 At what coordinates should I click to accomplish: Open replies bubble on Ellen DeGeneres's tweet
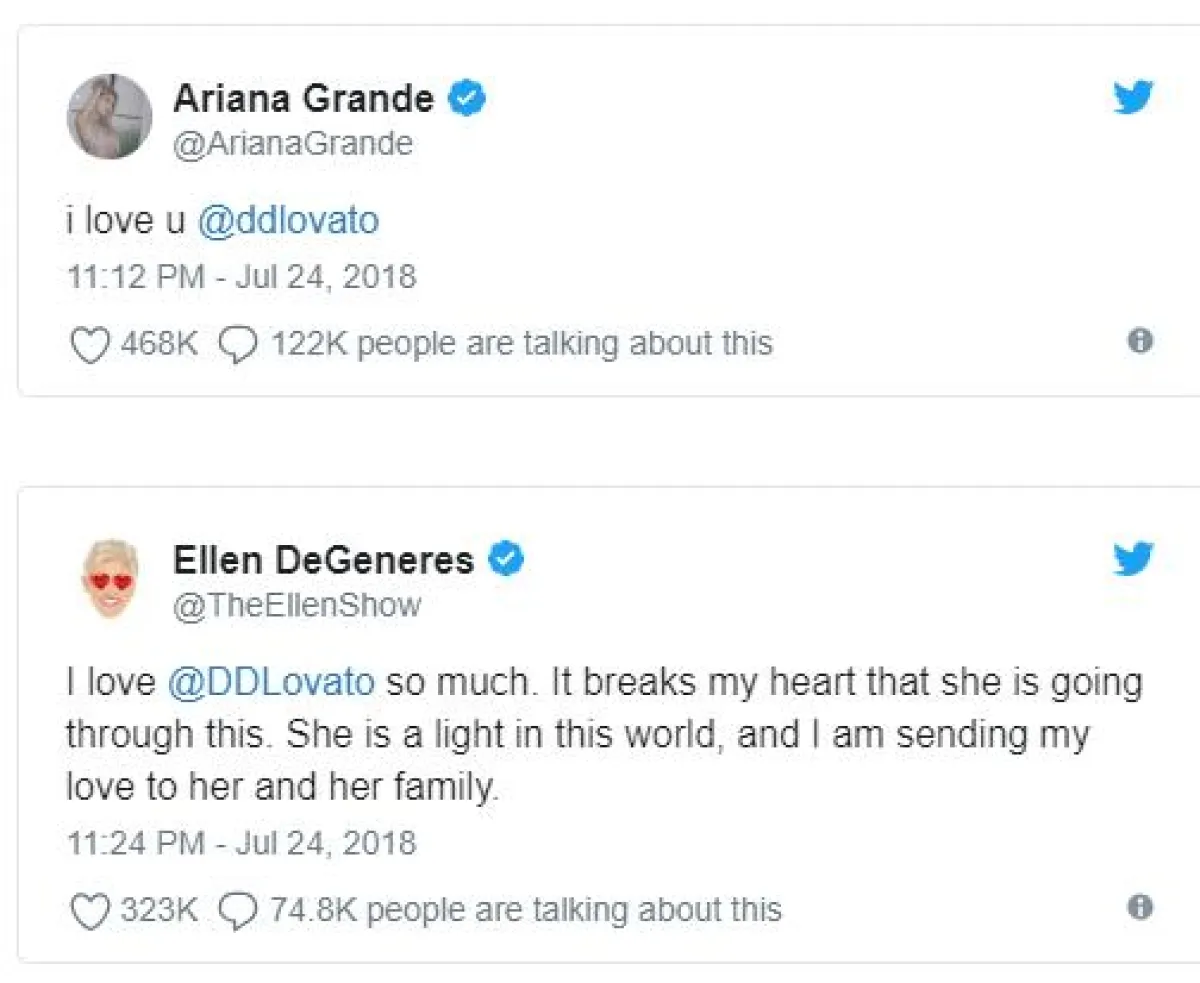click(x=239, y=909)
